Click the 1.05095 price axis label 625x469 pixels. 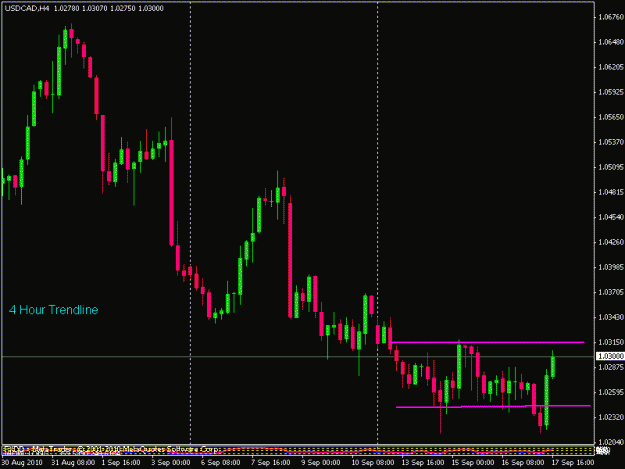tap(610, 167)
